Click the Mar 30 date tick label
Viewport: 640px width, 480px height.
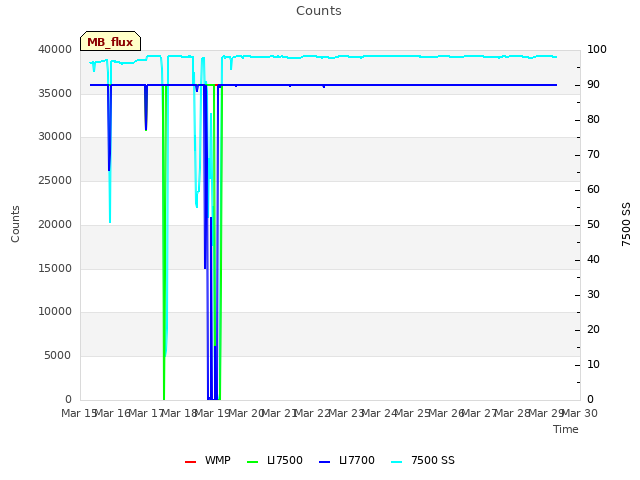pos(580,413)
